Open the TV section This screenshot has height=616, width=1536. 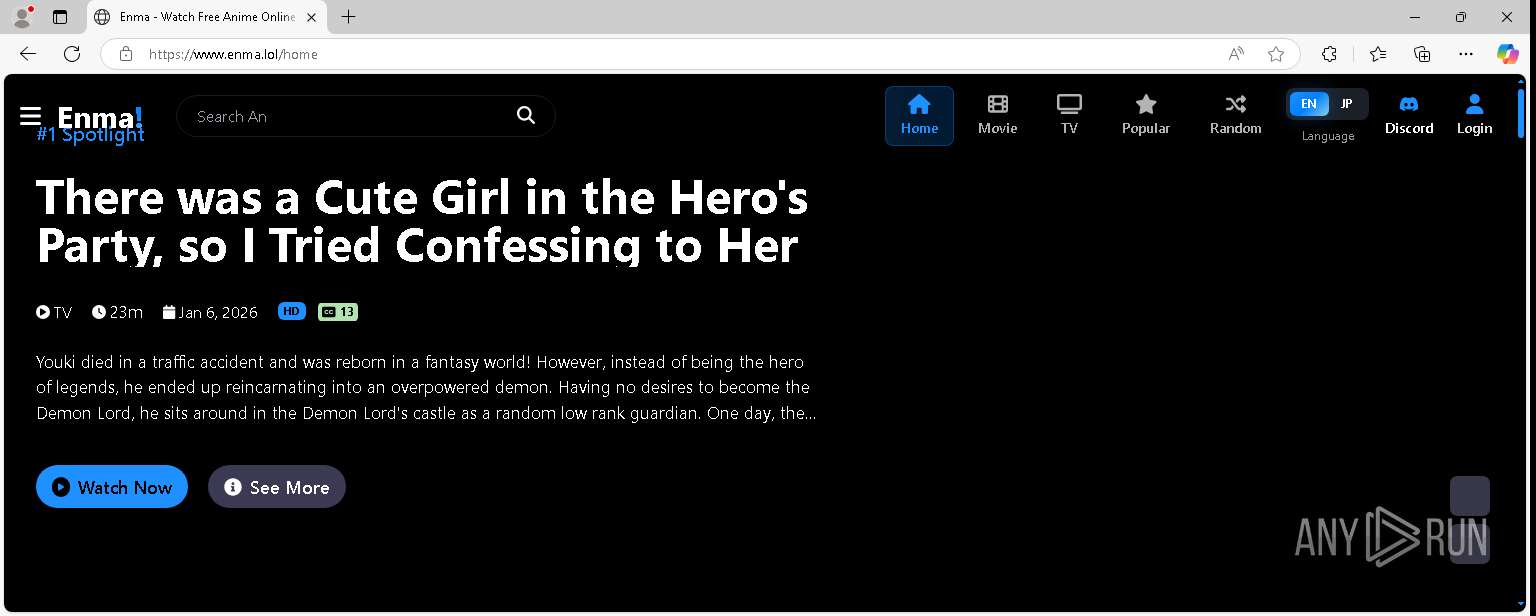point(1069,116)
